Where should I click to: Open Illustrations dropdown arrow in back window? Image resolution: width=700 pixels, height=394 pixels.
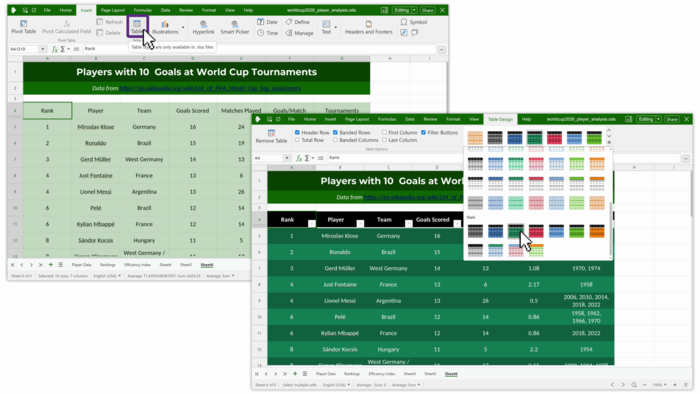tap(183, 27)
